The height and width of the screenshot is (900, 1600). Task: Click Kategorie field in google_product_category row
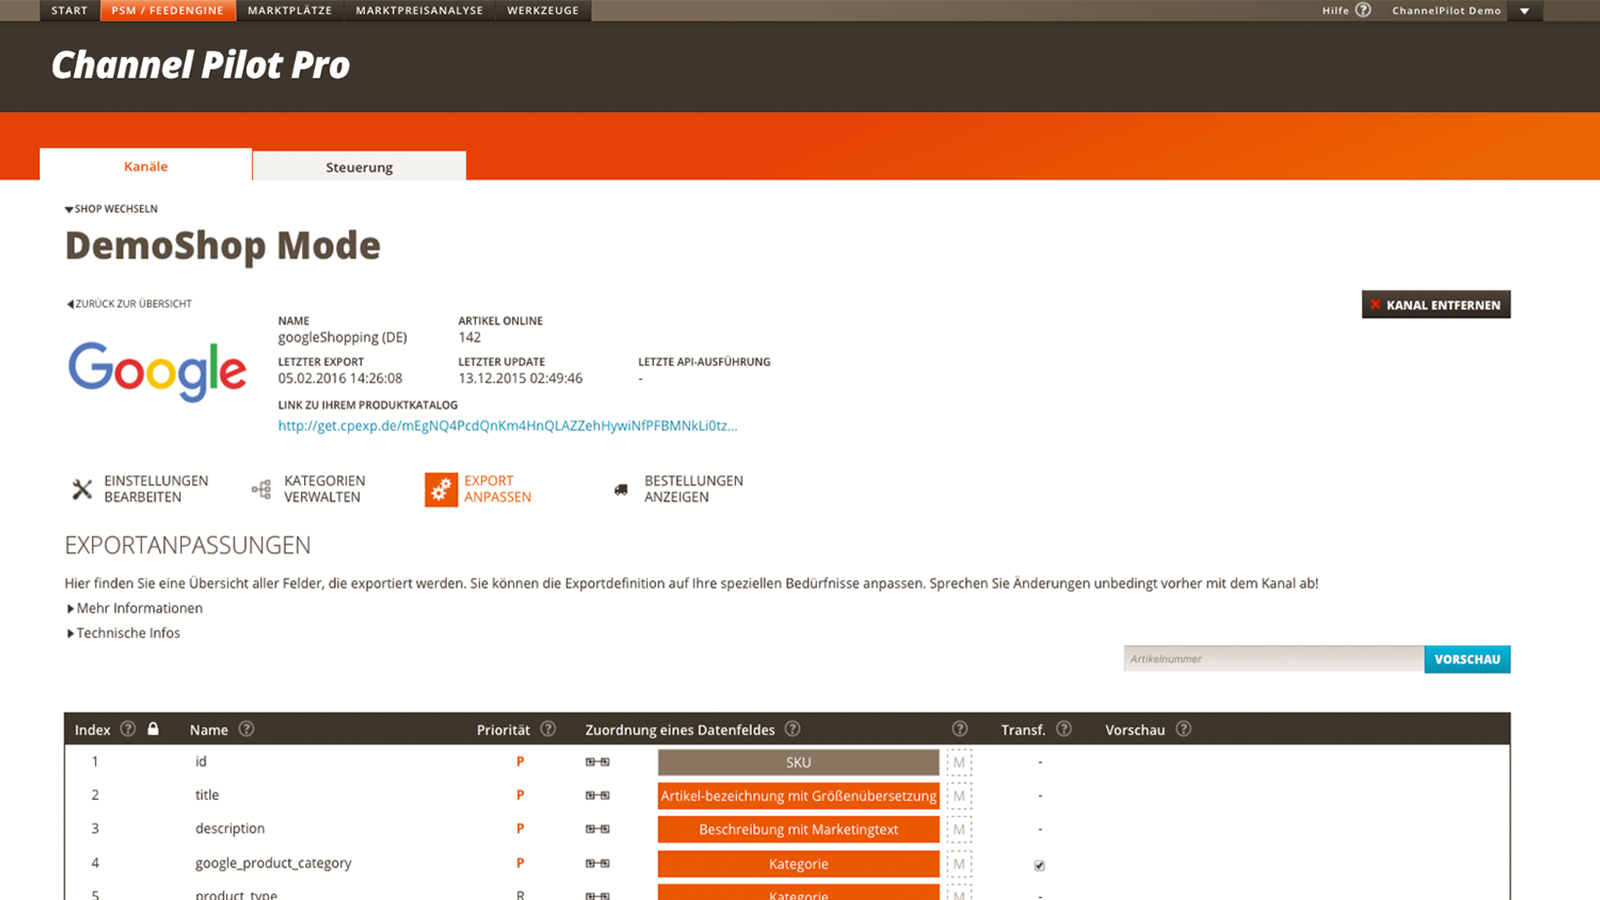[798, 863]
